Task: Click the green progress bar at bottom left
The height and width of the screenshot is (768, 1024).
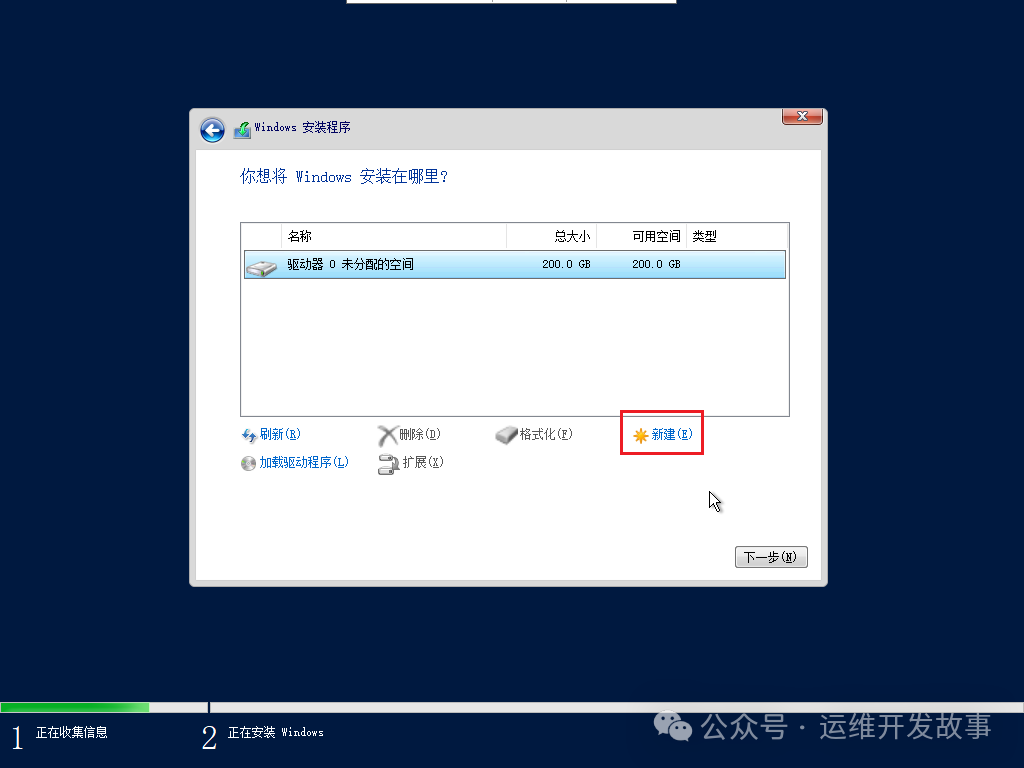Action: click(x=75, y=705)
